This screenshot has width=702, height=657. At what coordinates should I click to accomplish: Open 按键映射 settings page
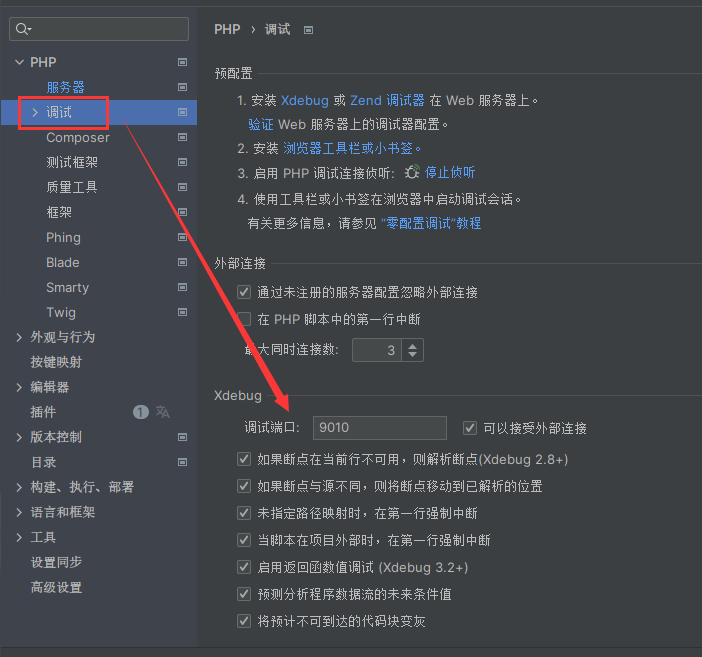tap(56, 362)
